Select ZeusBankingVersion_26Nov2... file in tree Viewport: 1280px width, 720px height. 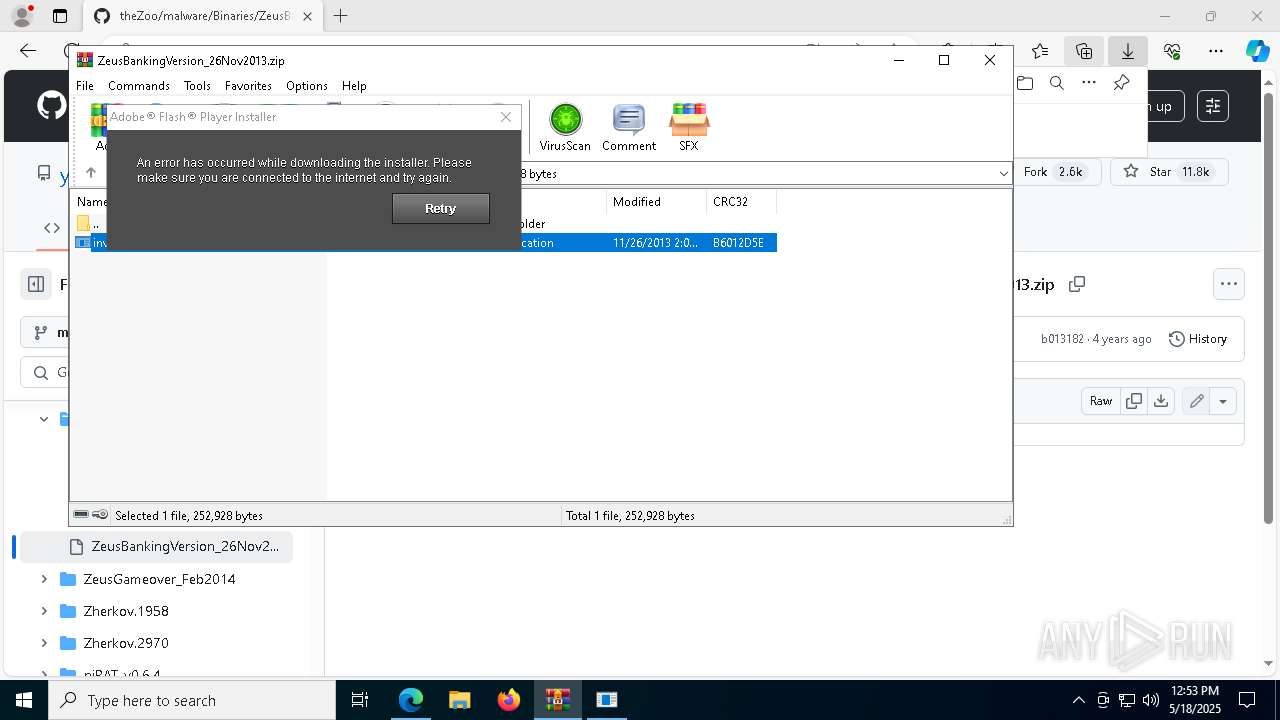(x=157, y=546)
